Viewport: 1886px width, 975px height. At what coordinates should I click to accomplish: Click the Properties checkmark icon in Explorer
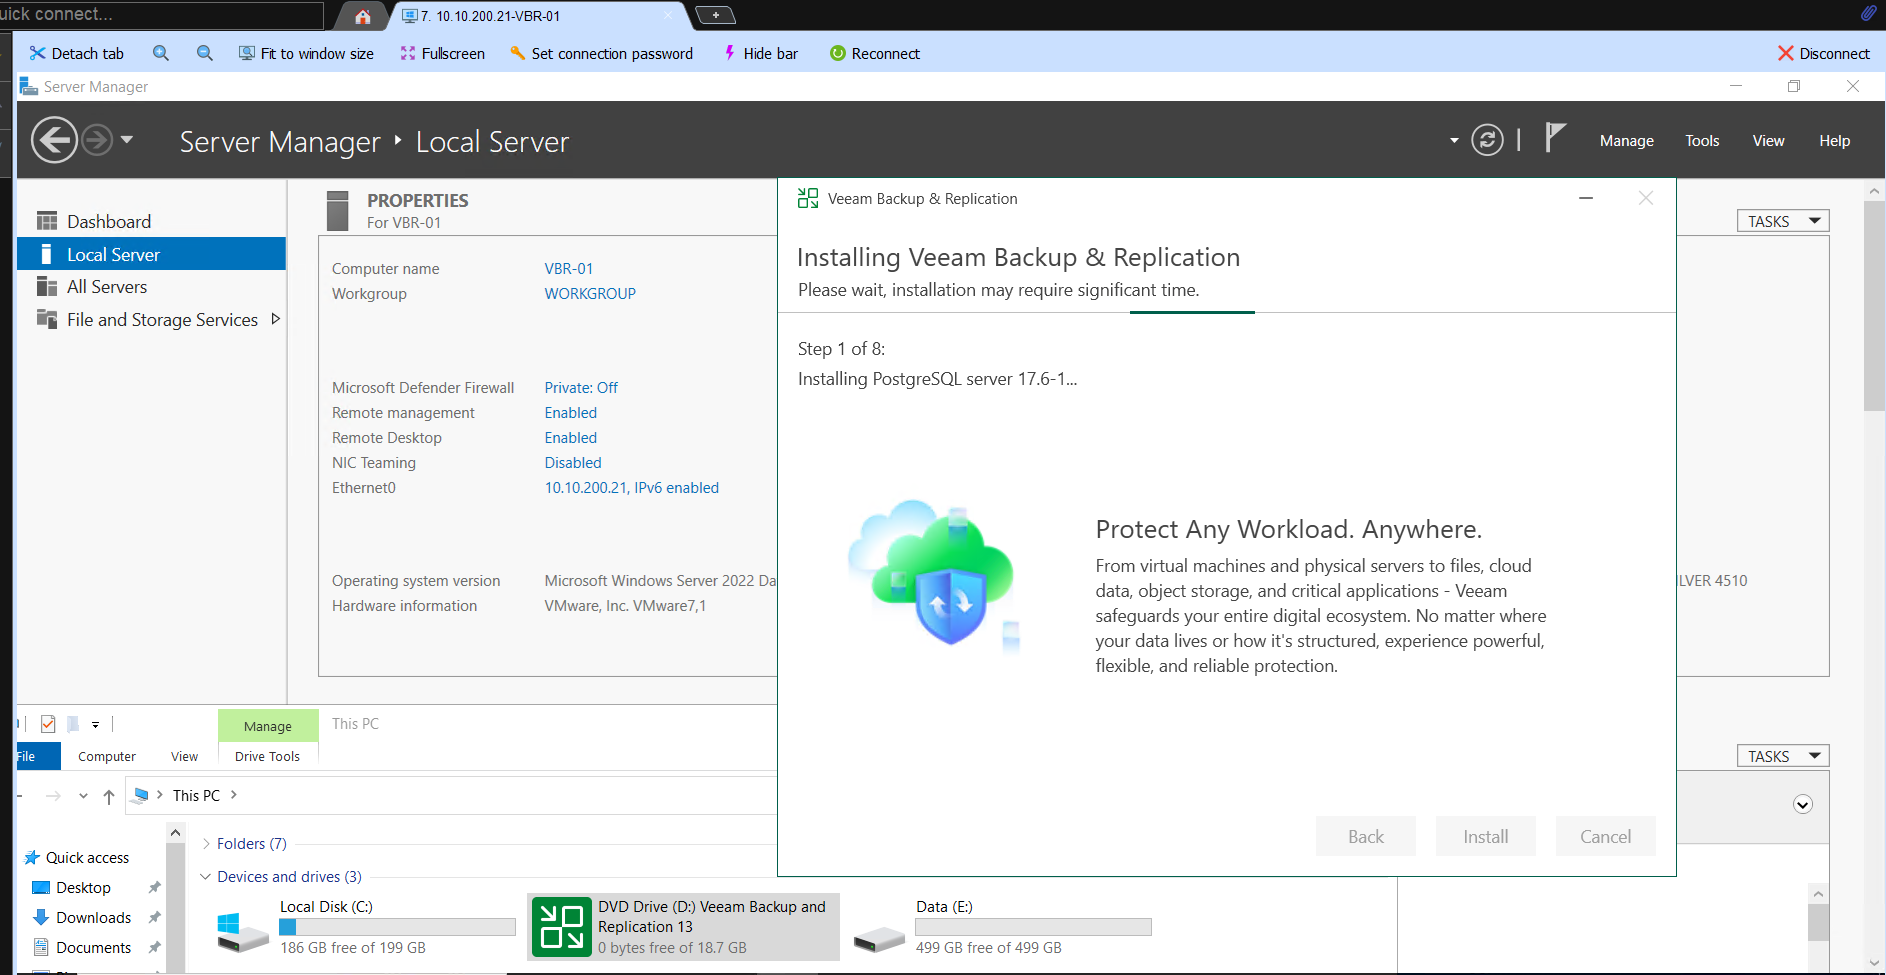pos(48,724)
